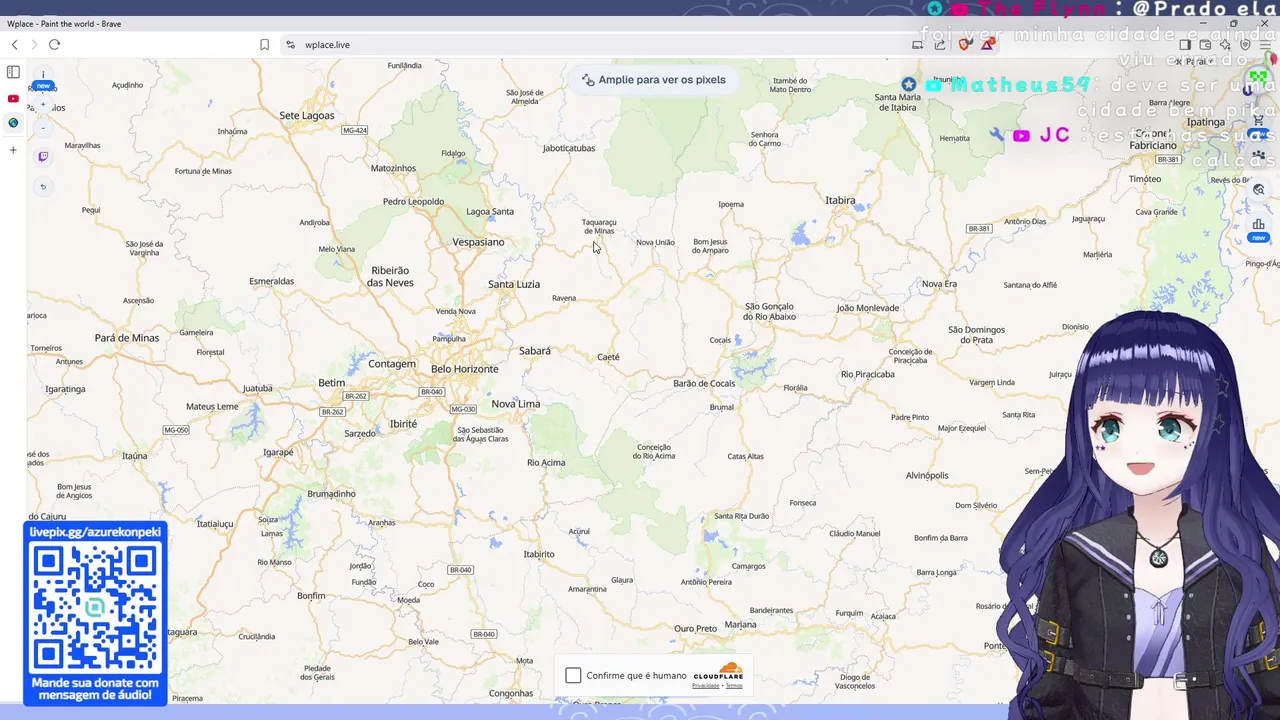Click the Jaboticatubas city label
The image size is (1280, 720).
click(x=569, y=148)
